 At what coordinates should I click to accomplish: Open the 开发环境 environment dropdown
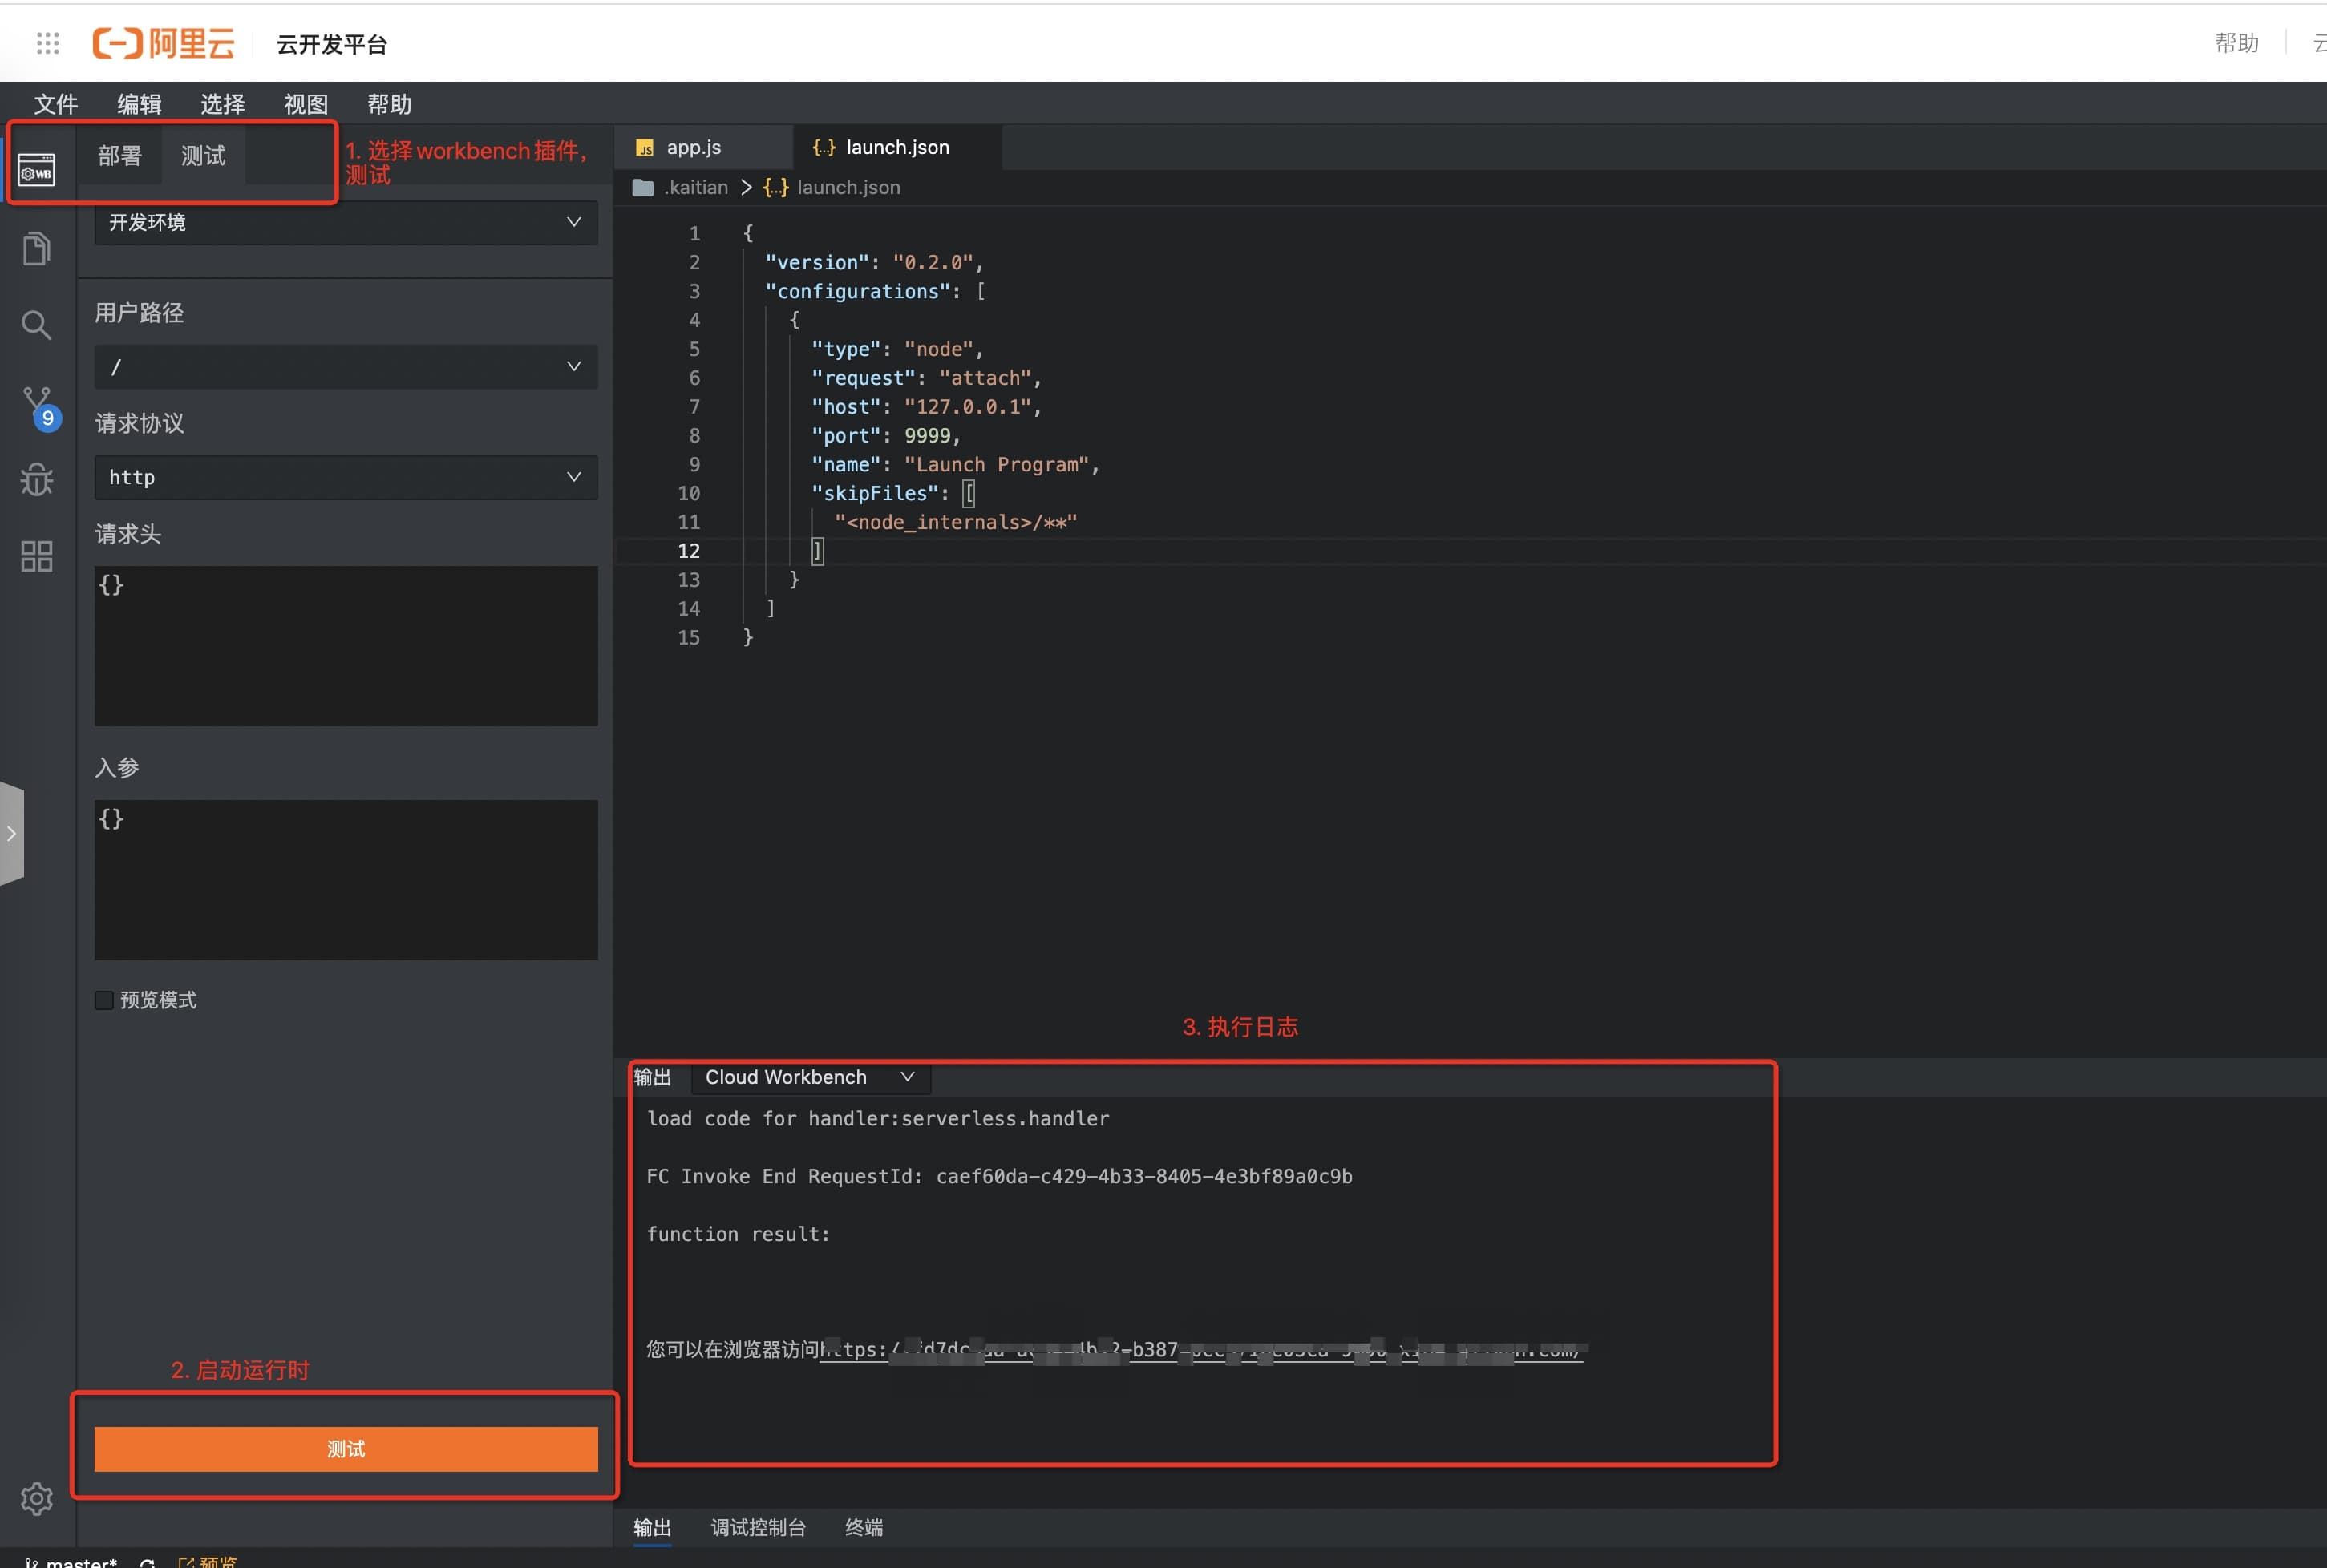346,222
